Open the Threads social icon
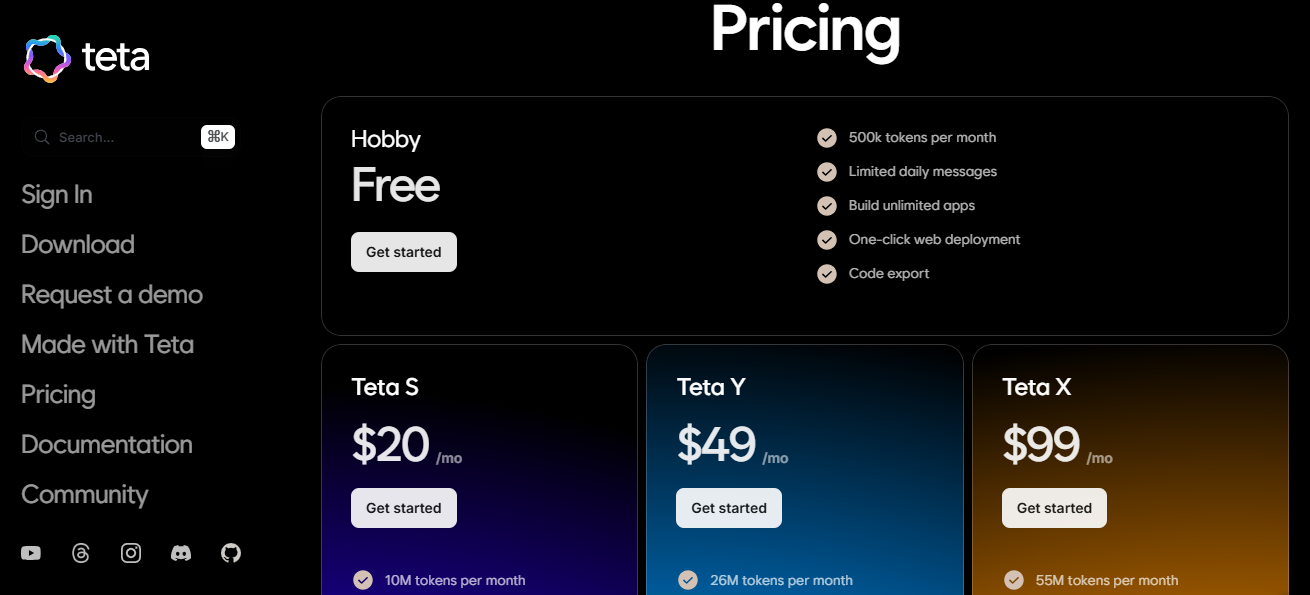1310x595 pixels. coord(81,553)
